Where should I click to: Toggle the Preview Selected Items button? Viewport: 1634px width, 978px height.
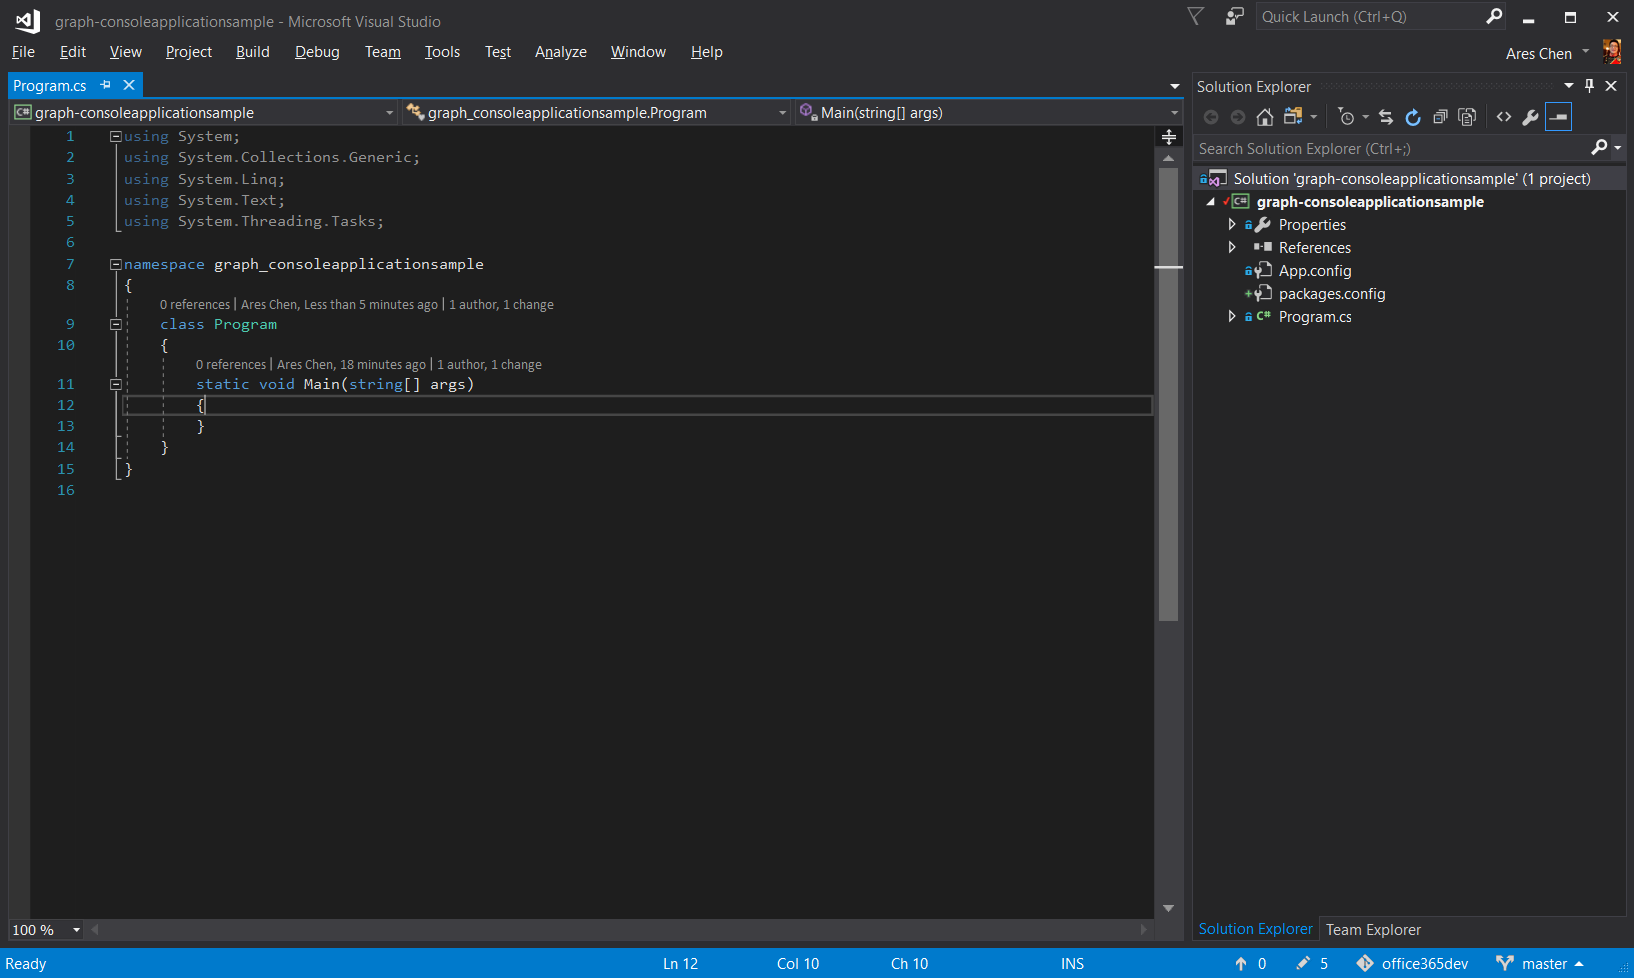pos(1558,117)
